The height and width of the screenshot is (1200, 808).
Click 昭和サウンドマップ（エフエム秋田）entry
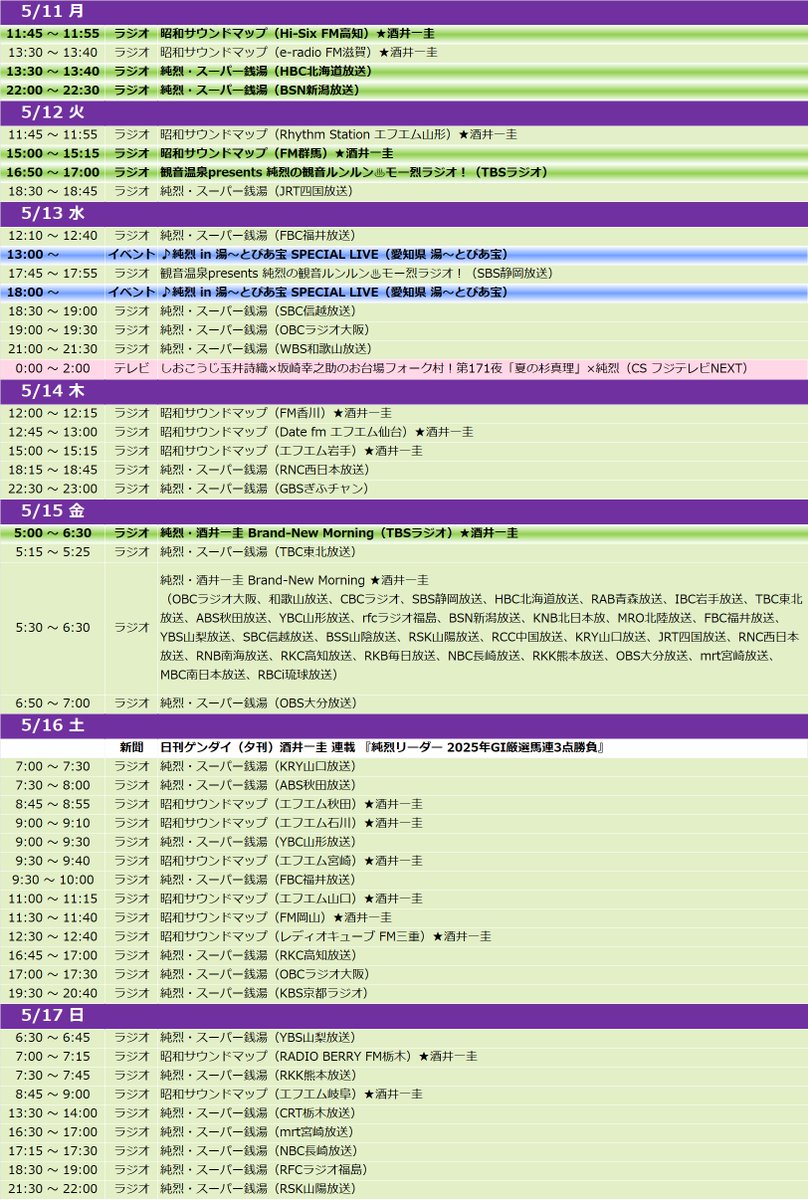[x=291, y=803]
